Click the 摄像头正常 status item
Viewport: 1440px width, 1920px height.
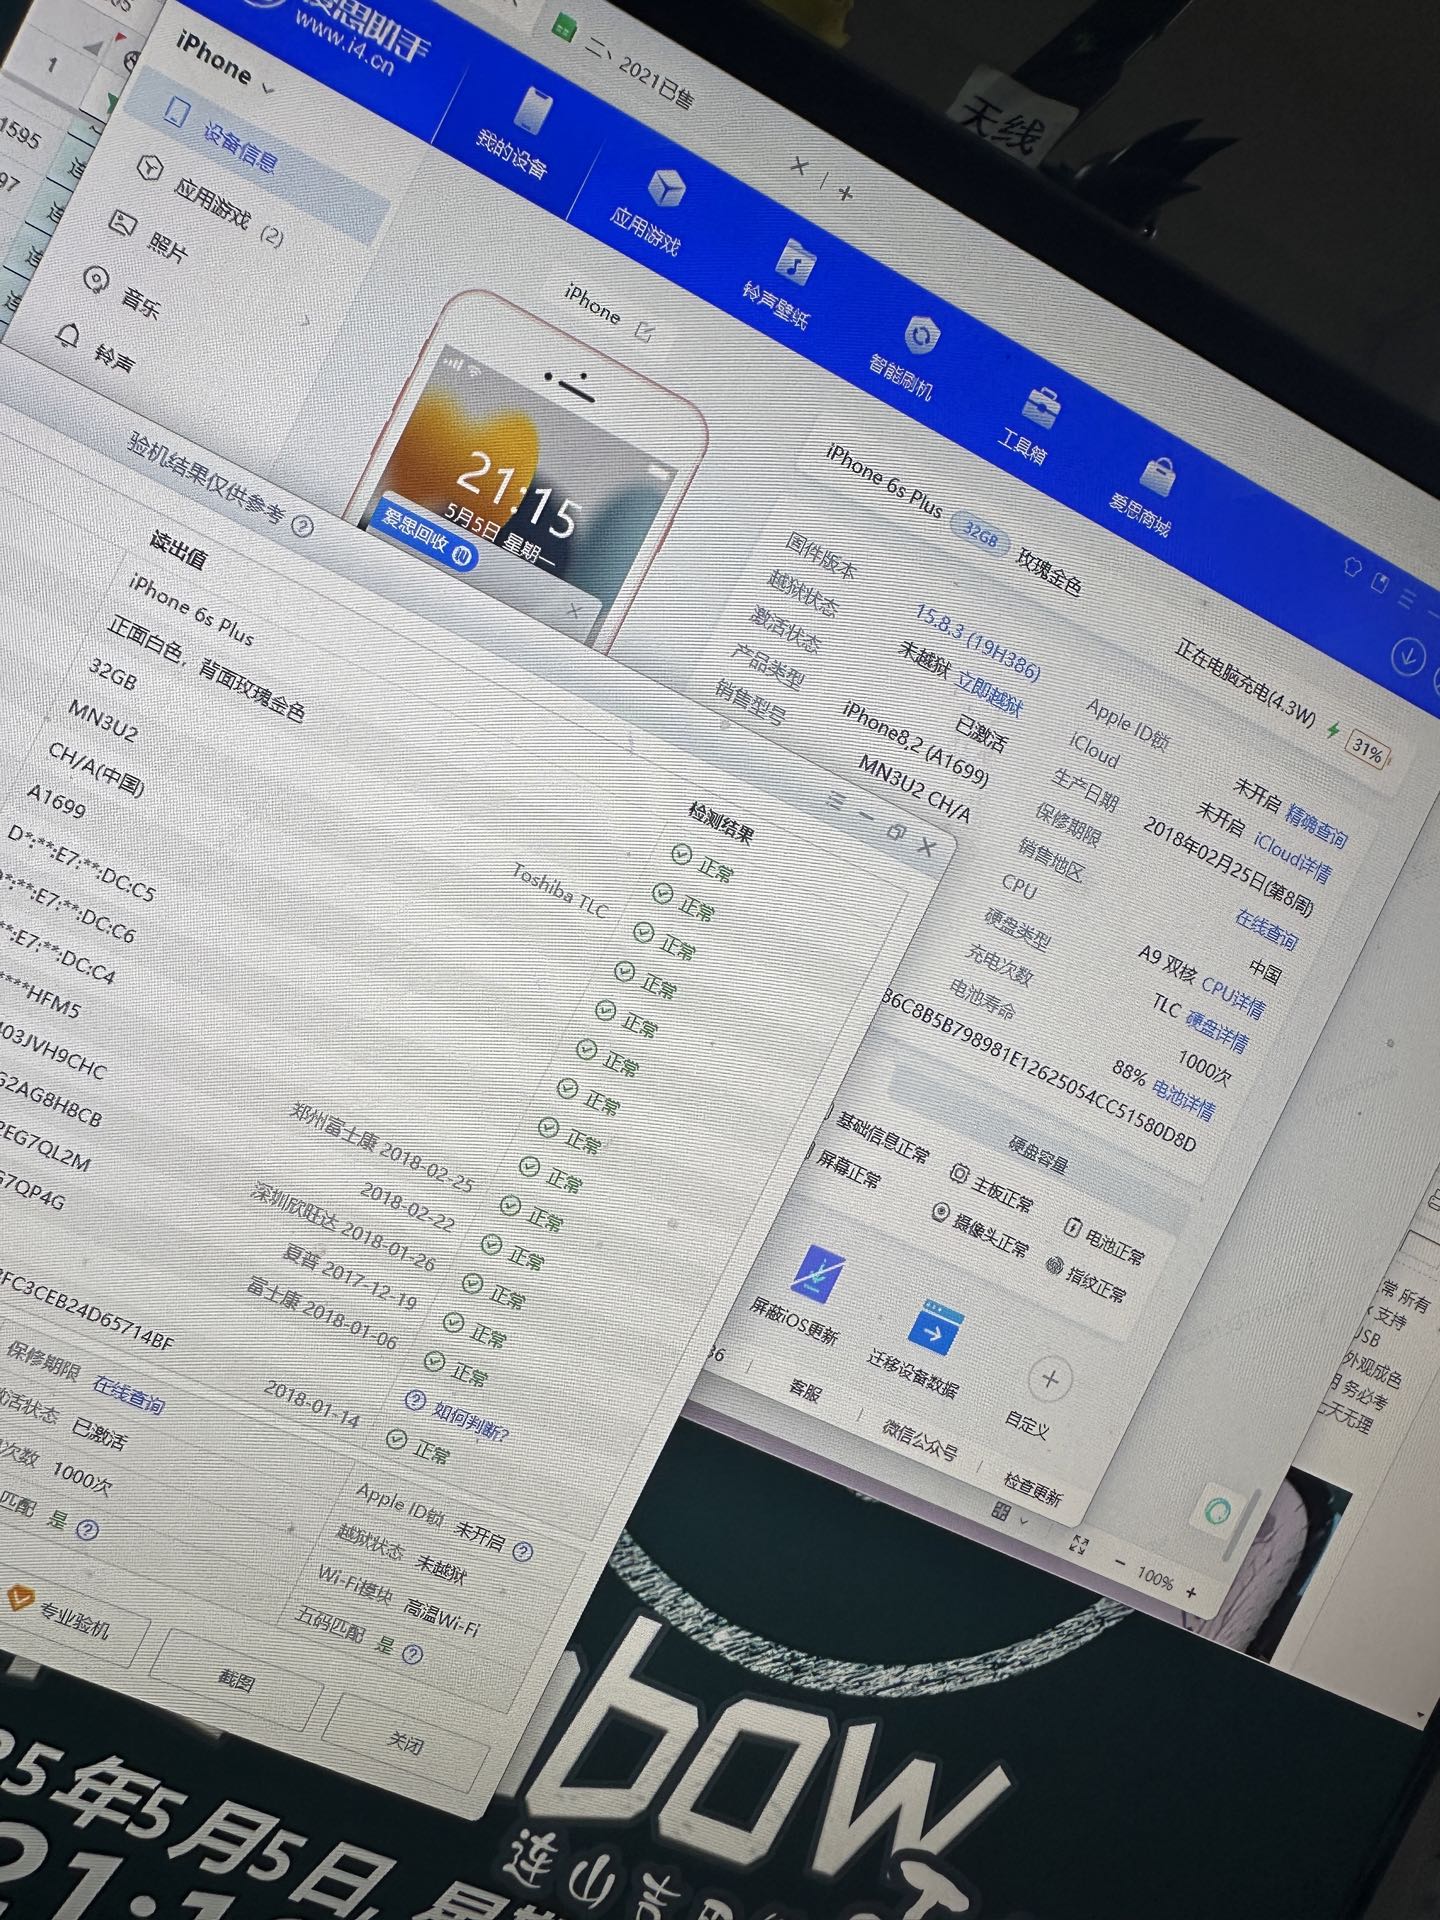[x=978, y=1230]
